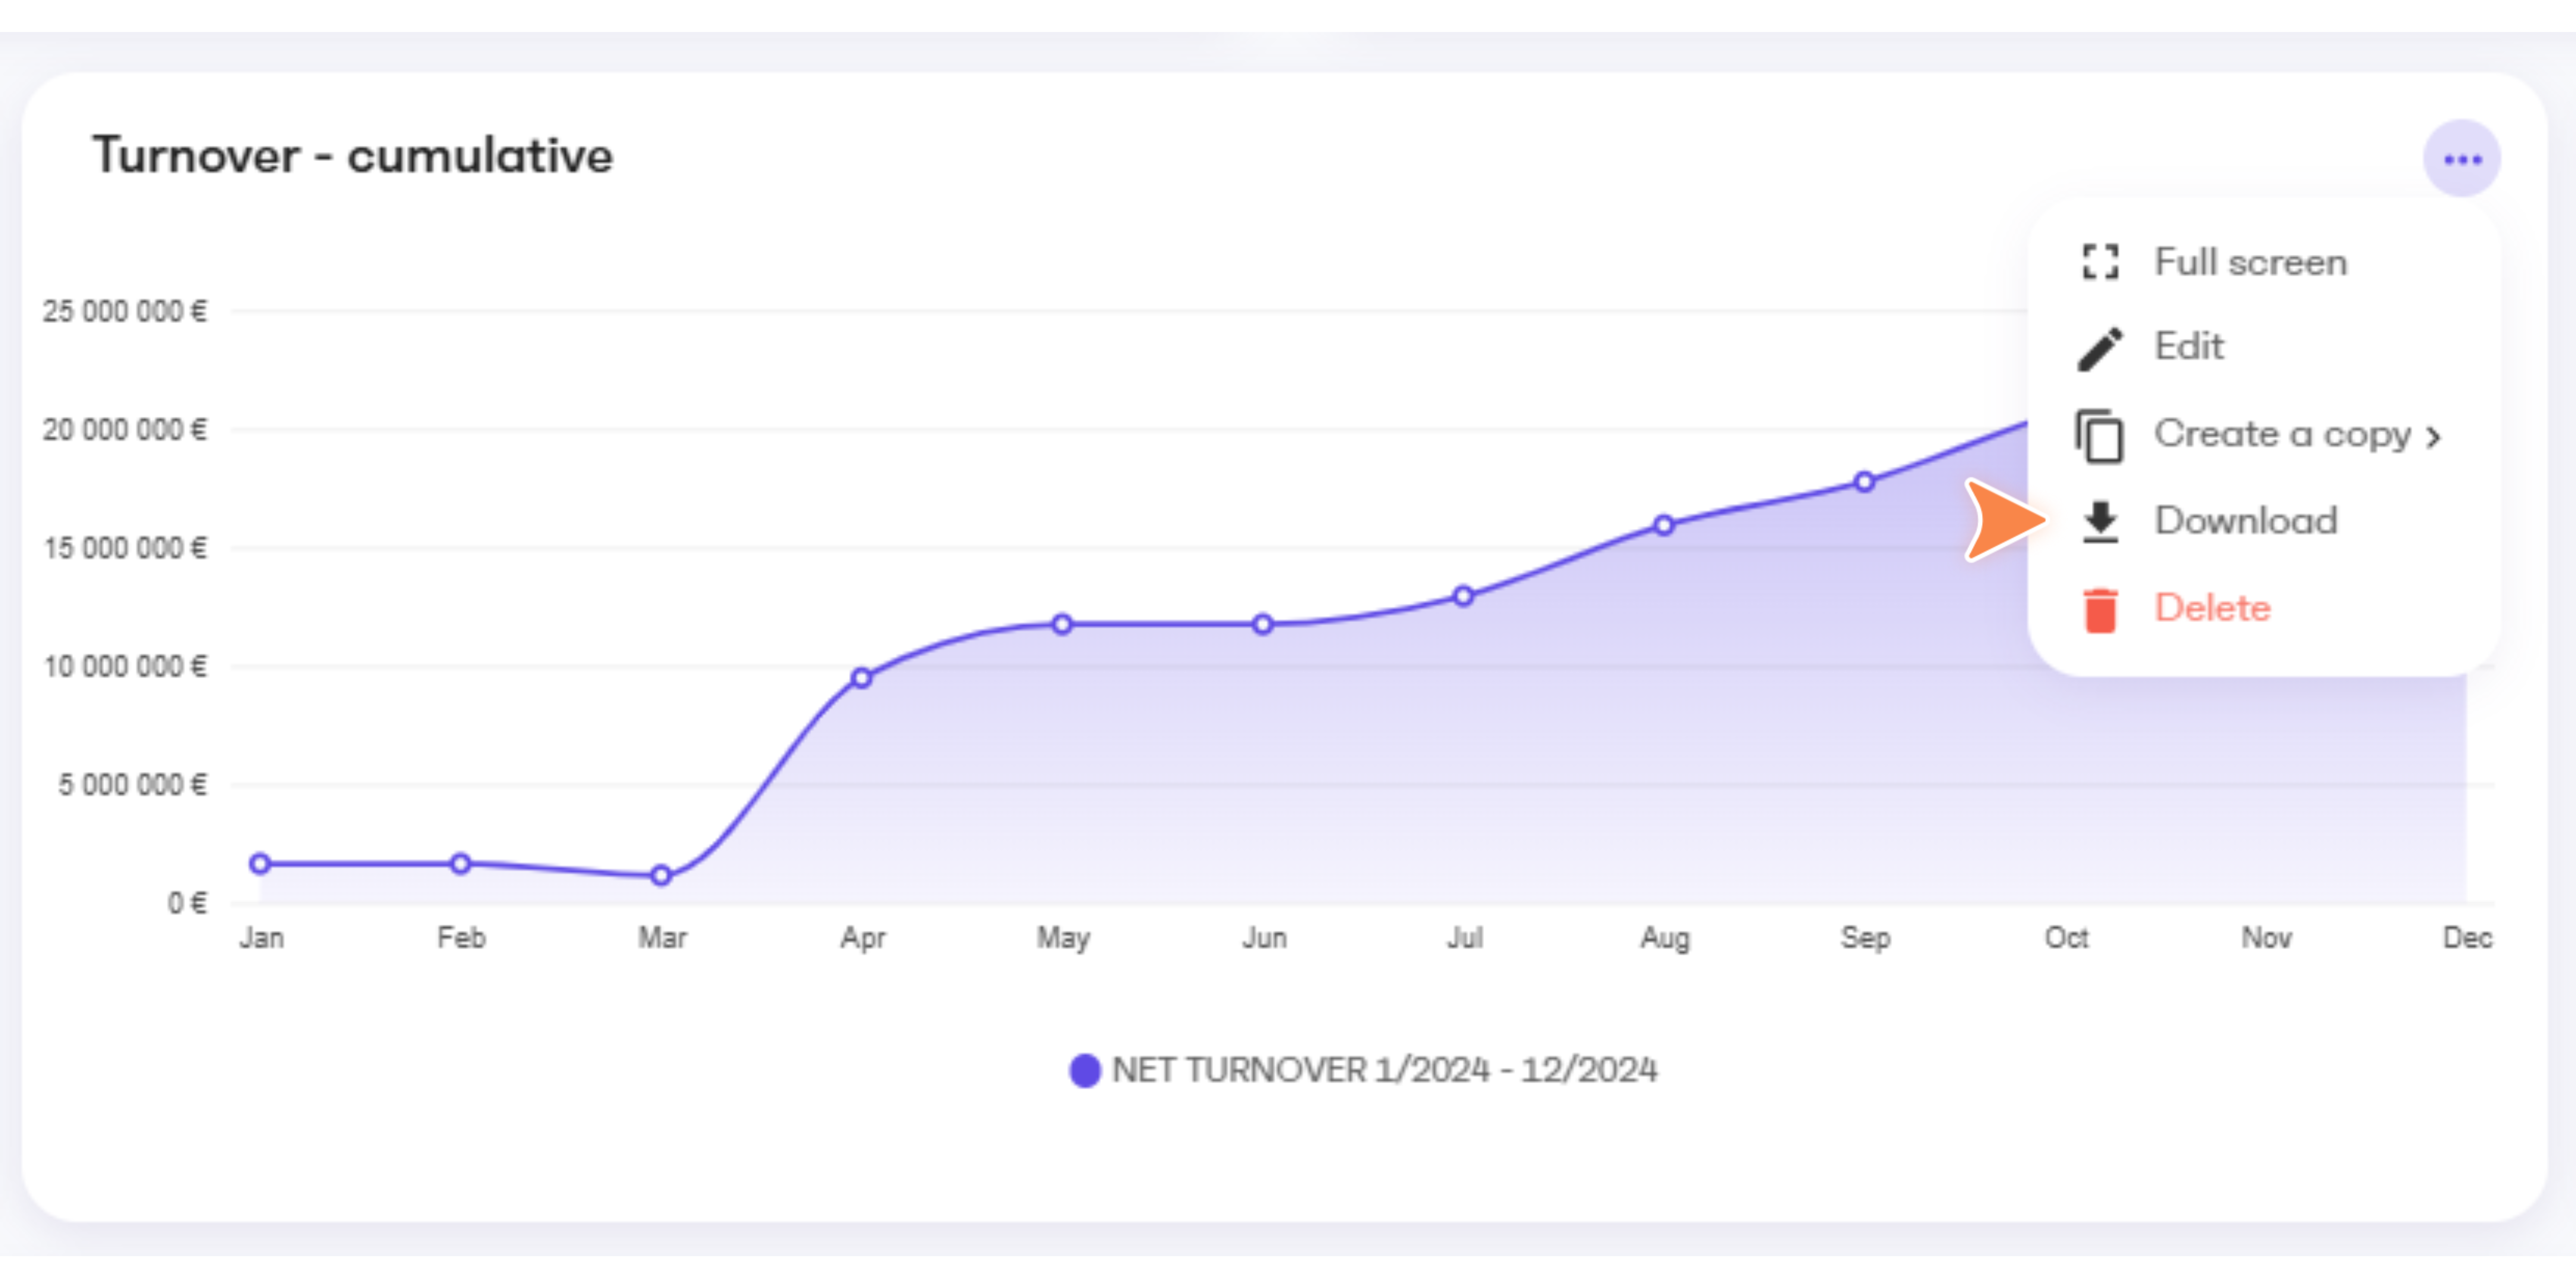2576x1288 pixels.
Task: Click the Jun month axis label
Action: tap(1264, 938)
